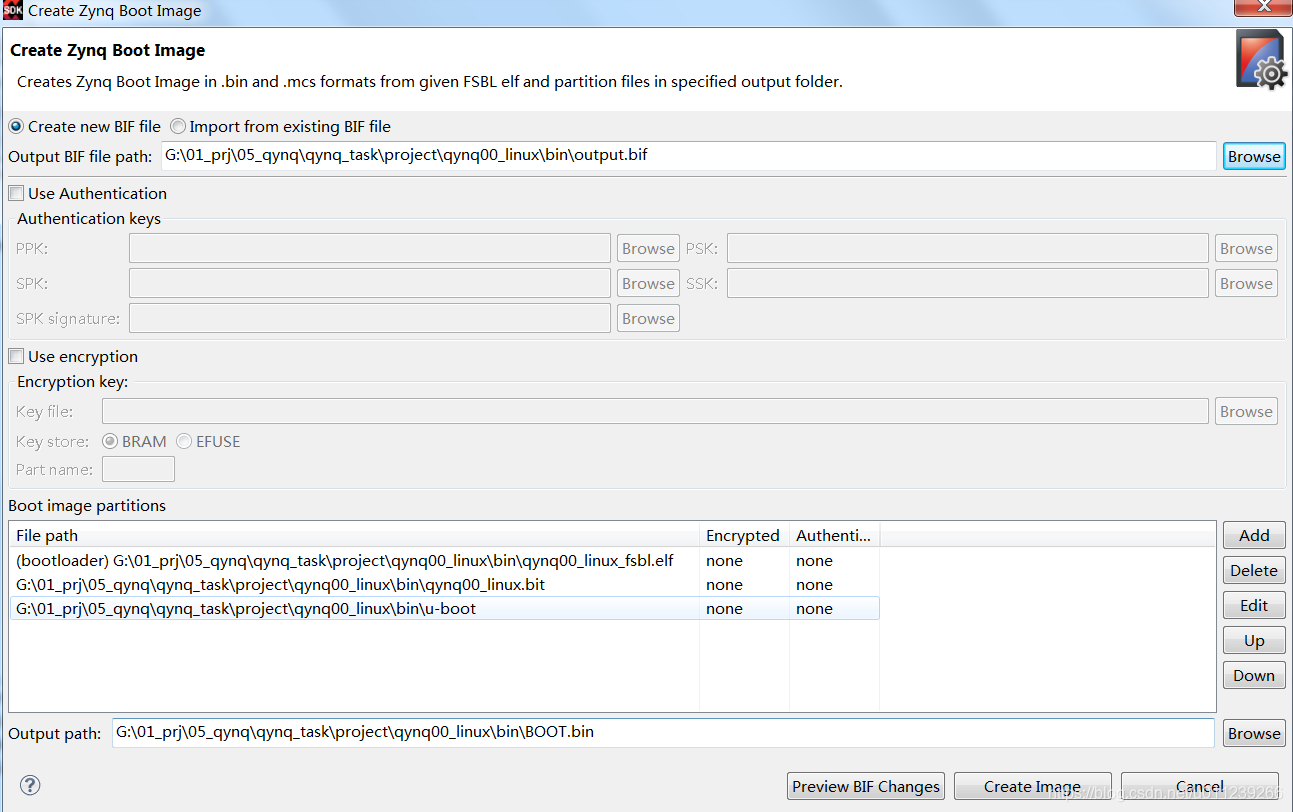Viewport: 1293px width, 812px height.
Task: Browse for the BOOT.bin output path
Action: tap(1254, 733)
